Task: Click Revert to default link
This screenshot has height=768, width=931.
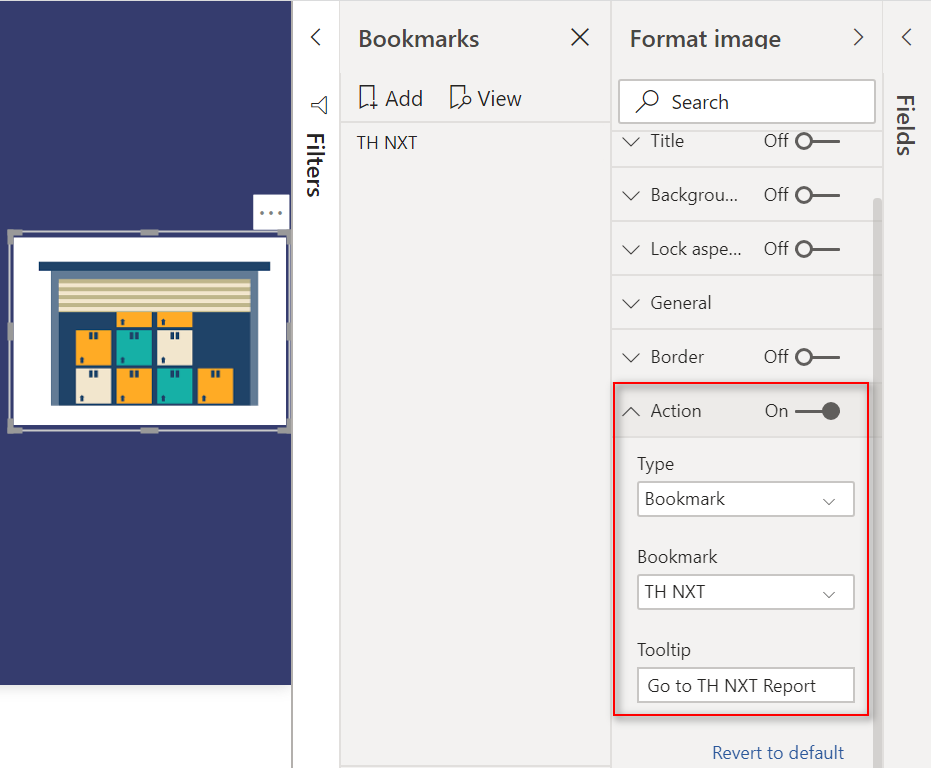Action: click(778, 752)
